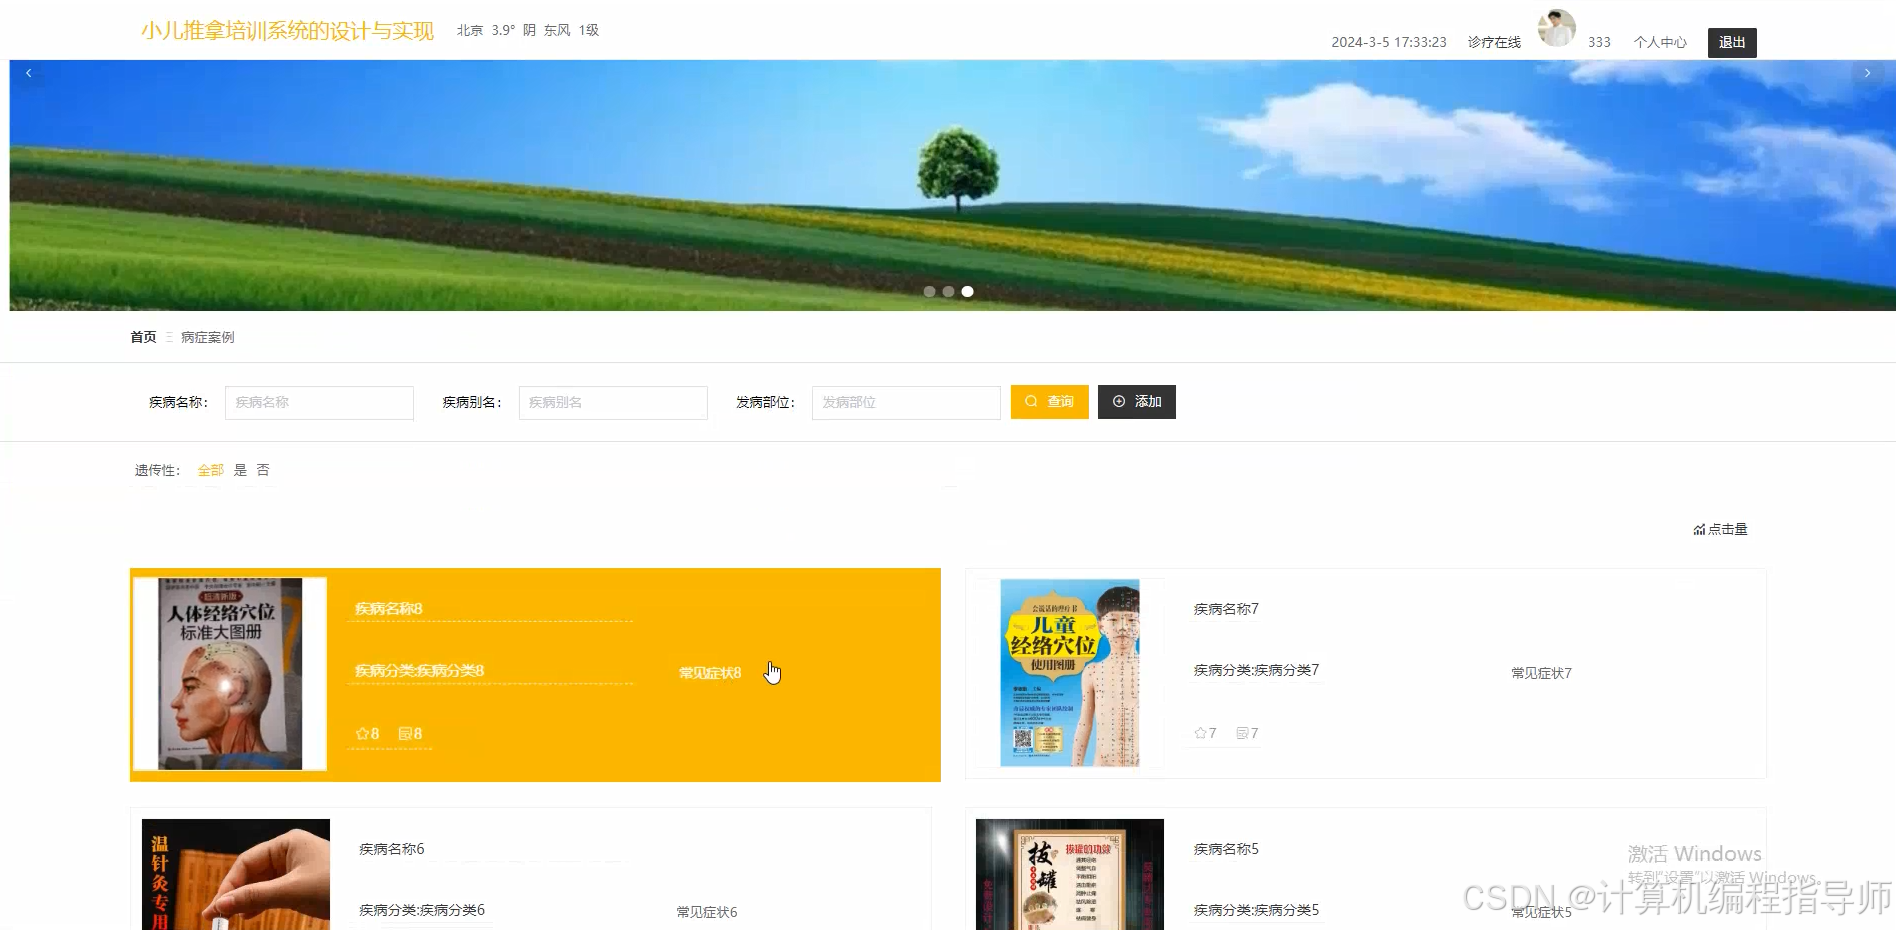Image resolution: width=1896 pixels, height=930 pixels.
Task: Select 否 for the 遗传性 filter
Action: 263,470
